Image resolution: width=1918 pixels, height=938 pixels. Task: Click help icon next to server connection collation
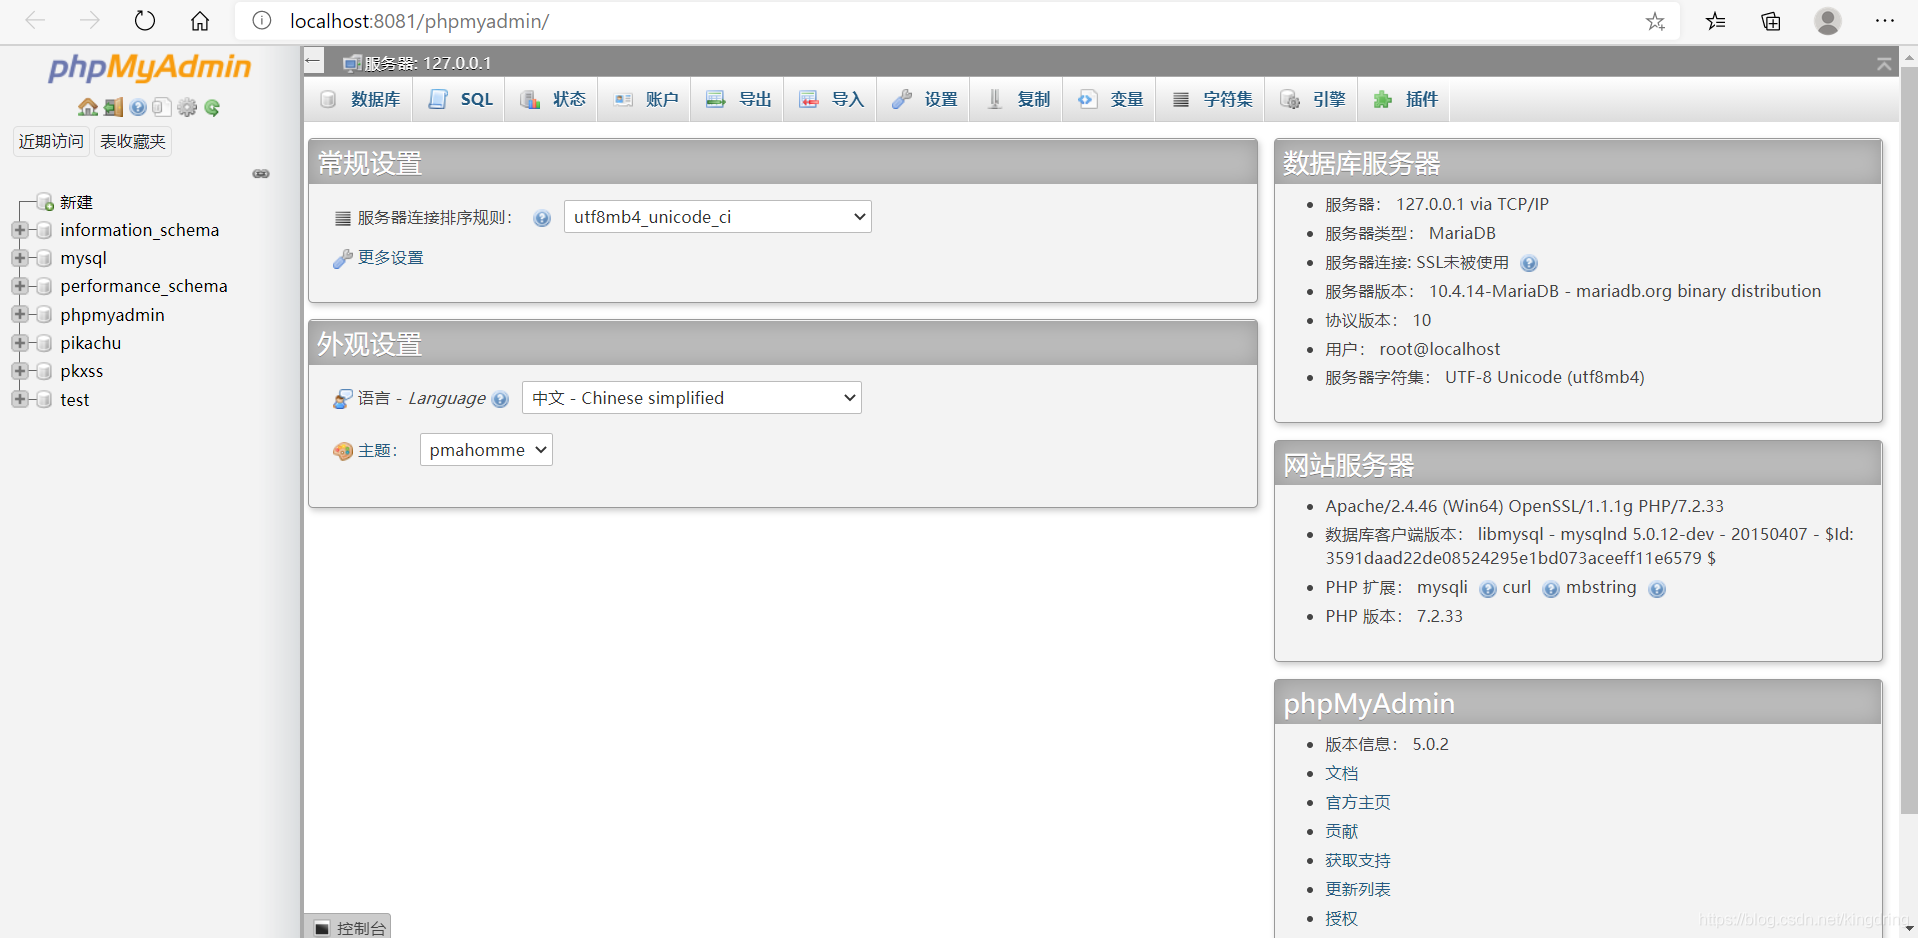tap(542, 218)
